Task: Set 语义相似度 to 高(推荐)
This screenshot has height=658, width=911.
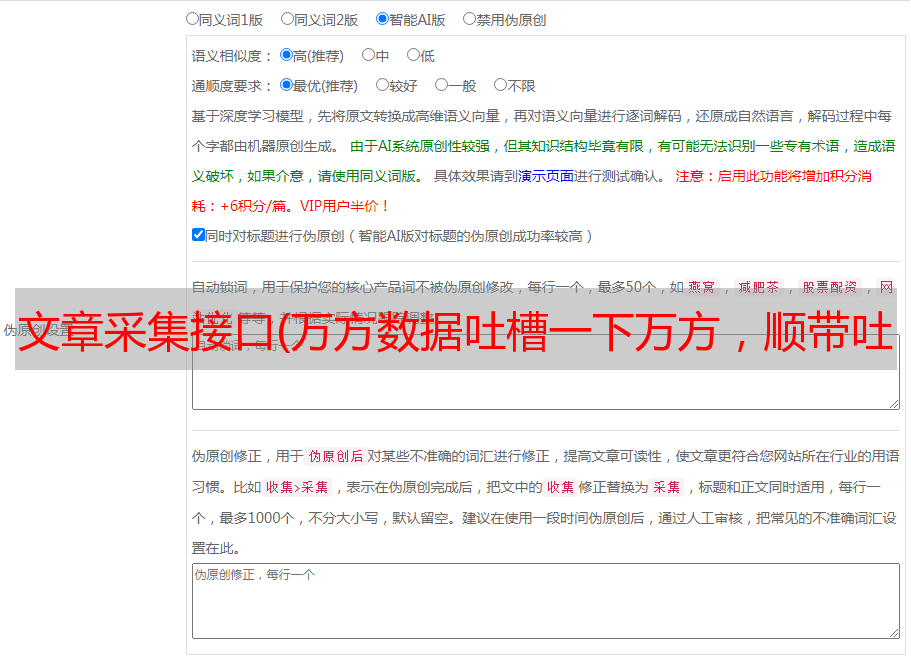Action: [x=286, y=55]
